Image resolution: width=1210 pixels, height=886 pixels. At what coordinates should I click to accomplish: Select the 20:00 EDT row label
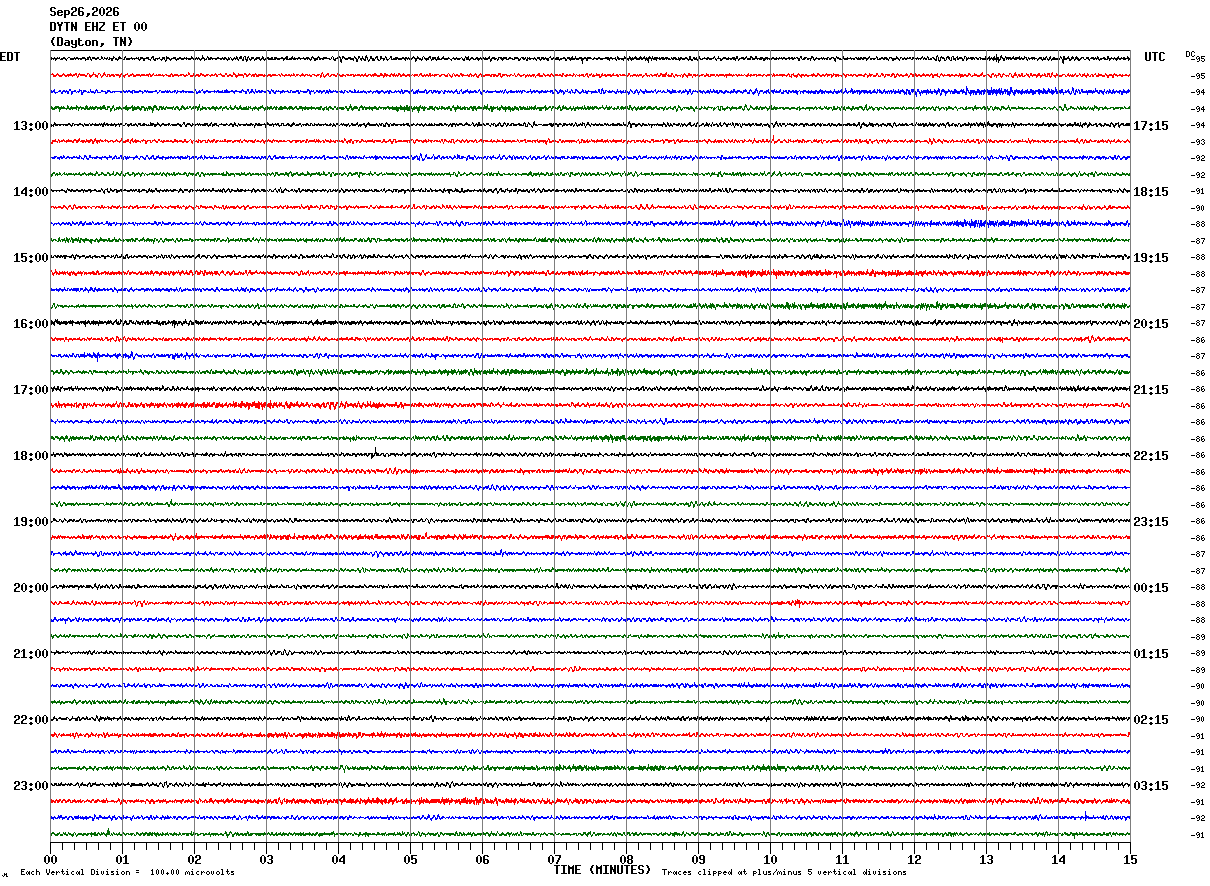31,588
